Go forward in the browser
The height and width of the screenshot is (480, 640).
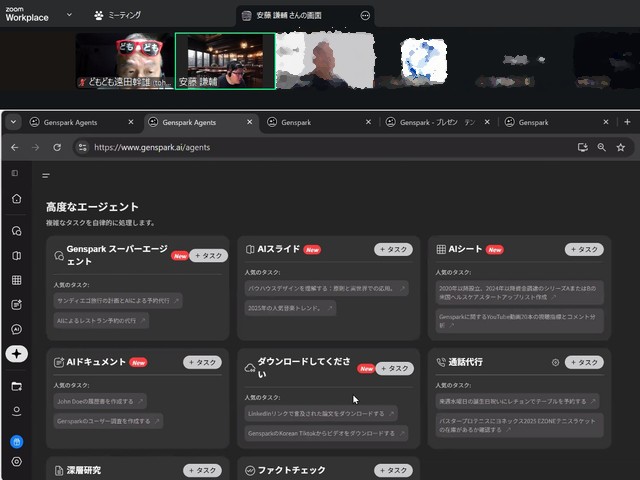tap(36, 147)
